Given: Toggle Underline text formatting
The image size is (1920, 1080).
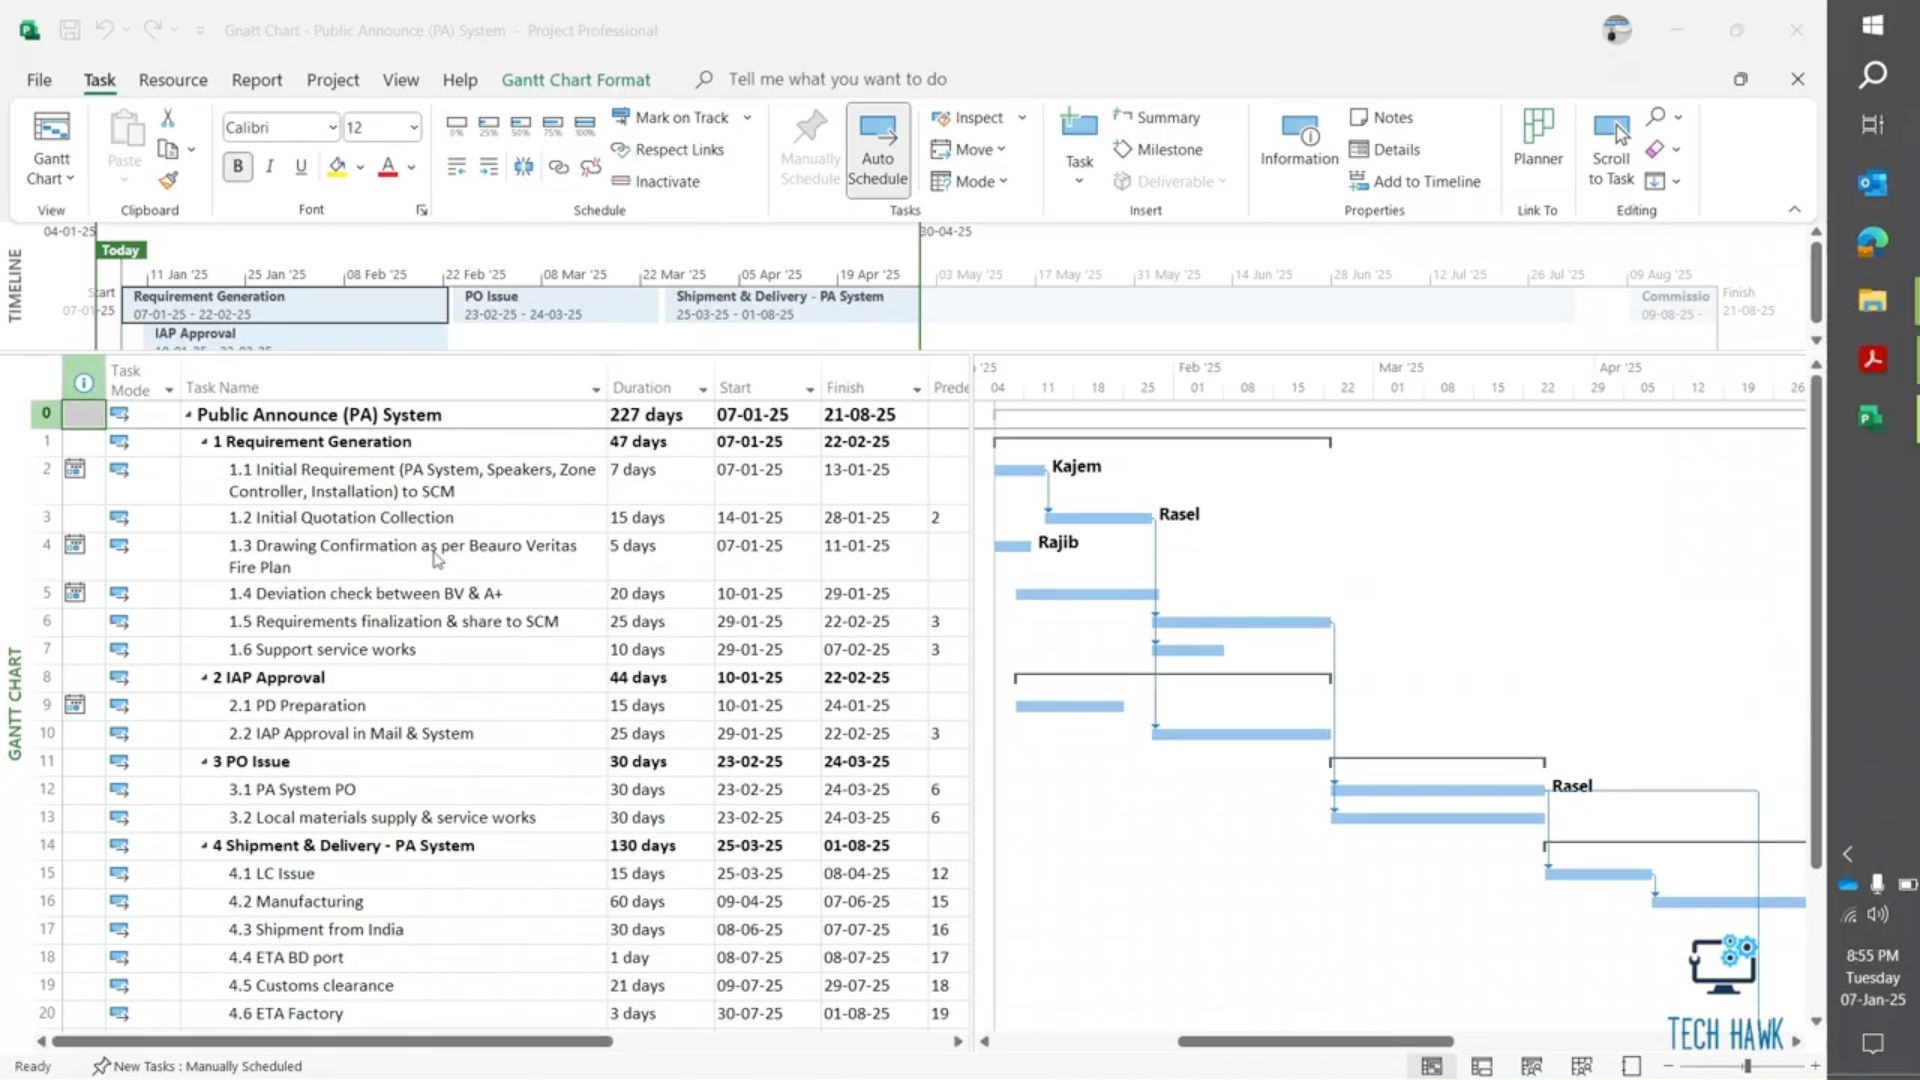Looking at the screenshot, I should tap(301, 167).
